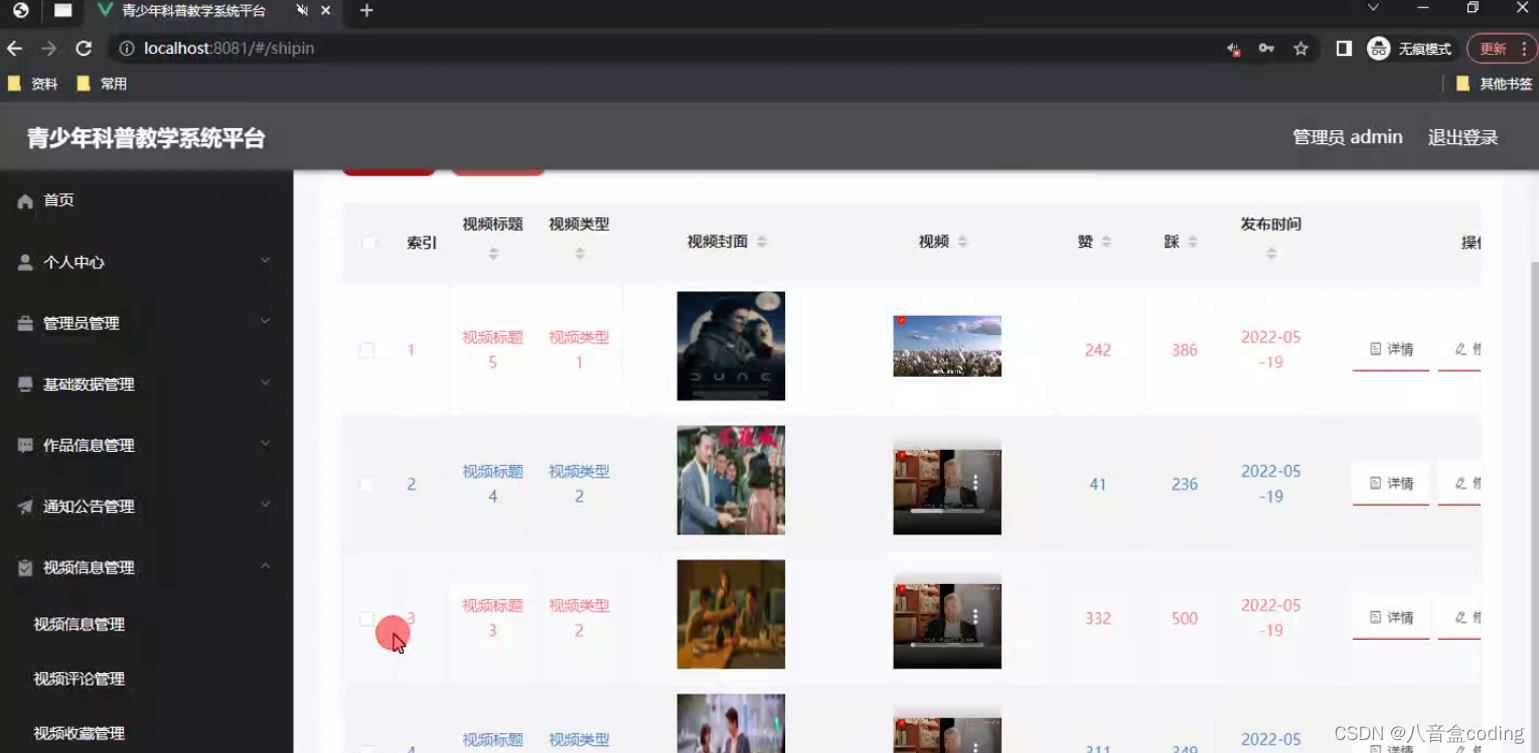Viewport: 1539px width, 753px height.
Task: Click the 500 dislikes cell
Action: [1185, 618]
